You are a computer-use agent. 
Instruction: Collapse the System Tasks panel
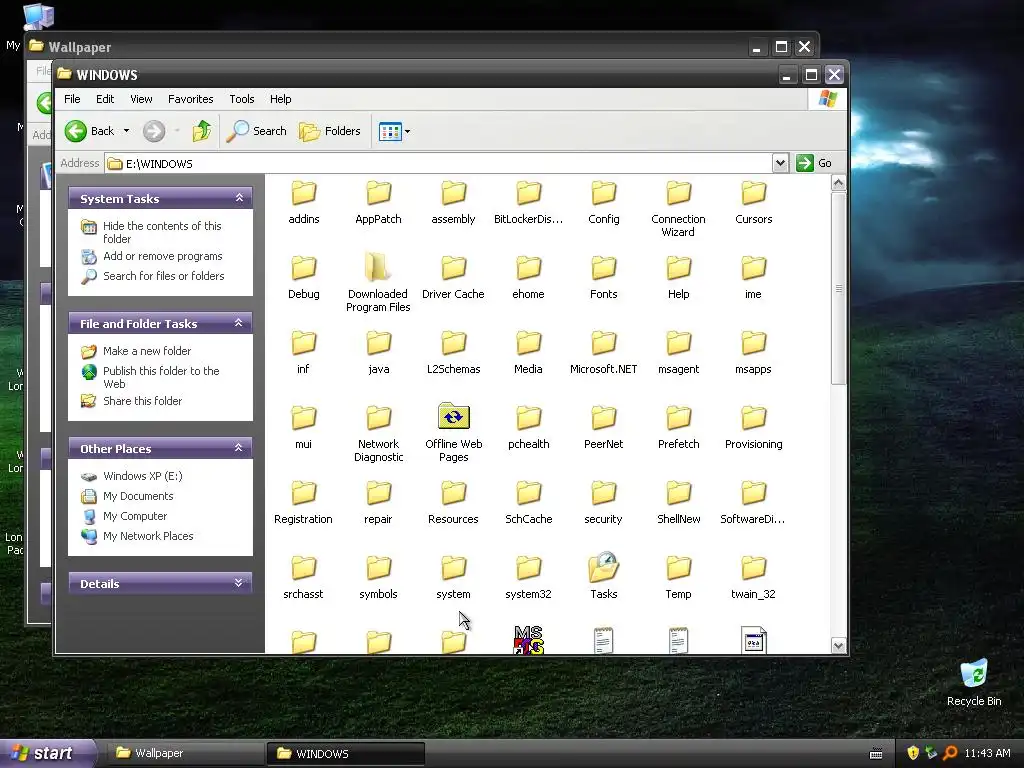239,198
